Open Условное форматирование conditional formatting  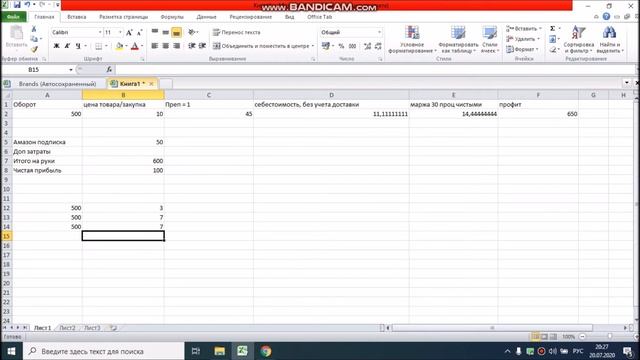[x=412, y=39]
